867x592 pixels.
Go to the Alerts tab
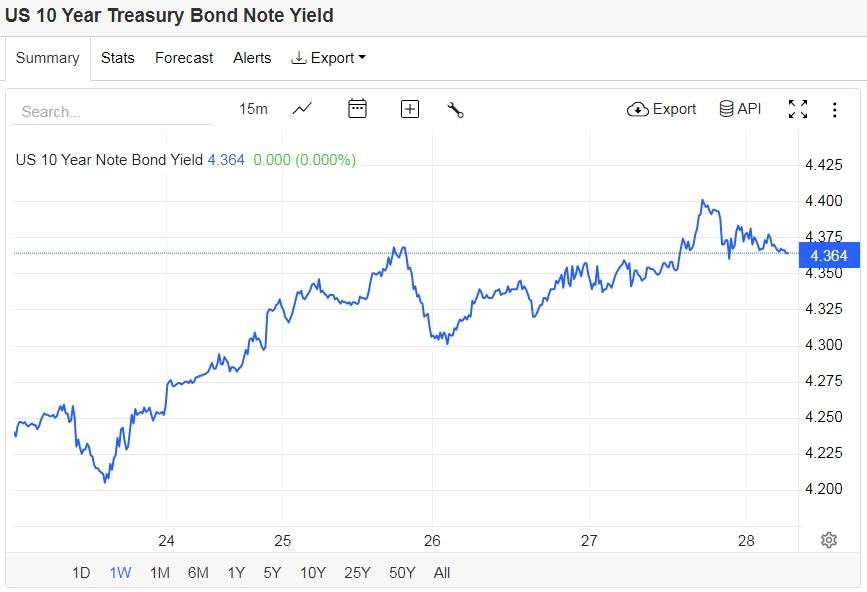[252, 58]
